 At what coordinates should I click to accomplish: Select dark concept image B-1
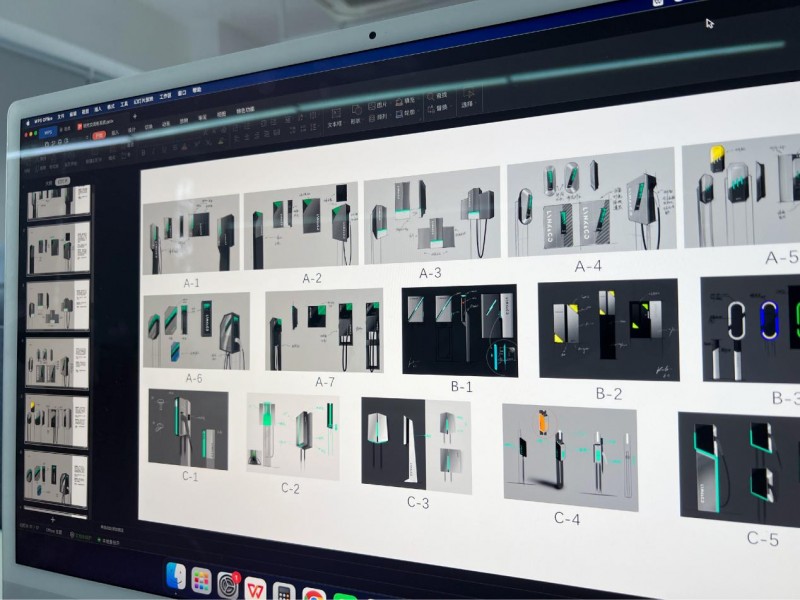(x=460, y=331)
